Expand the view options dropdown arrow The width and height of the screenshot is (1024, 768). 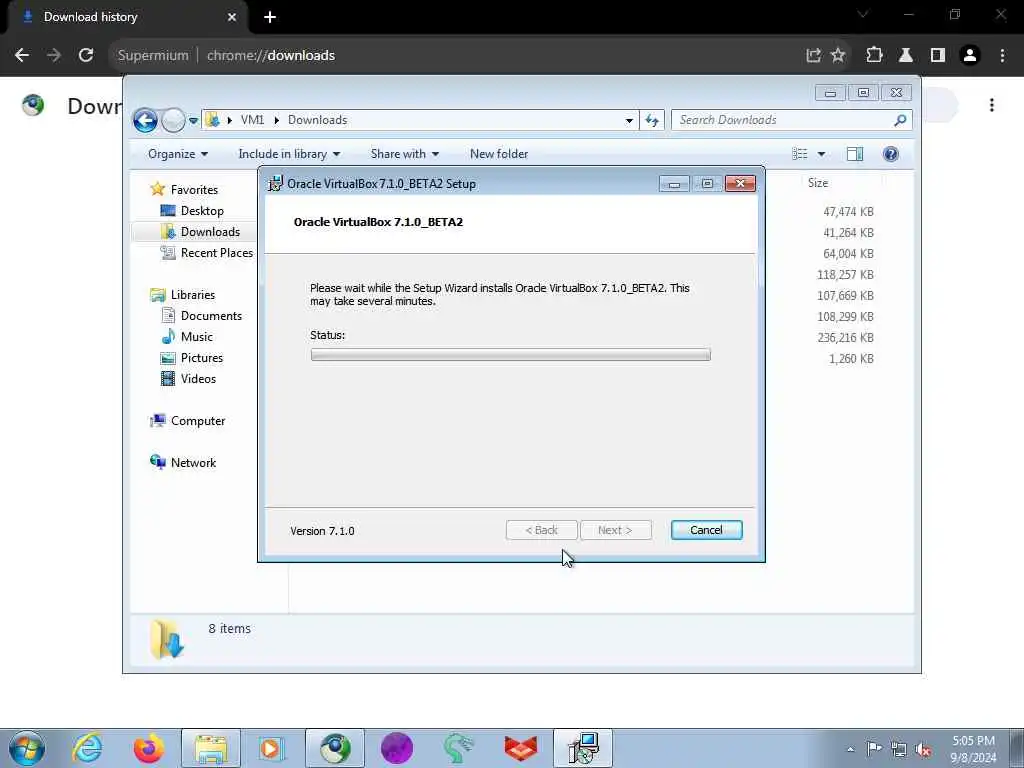pyautogui.click(x=822, y=154)
